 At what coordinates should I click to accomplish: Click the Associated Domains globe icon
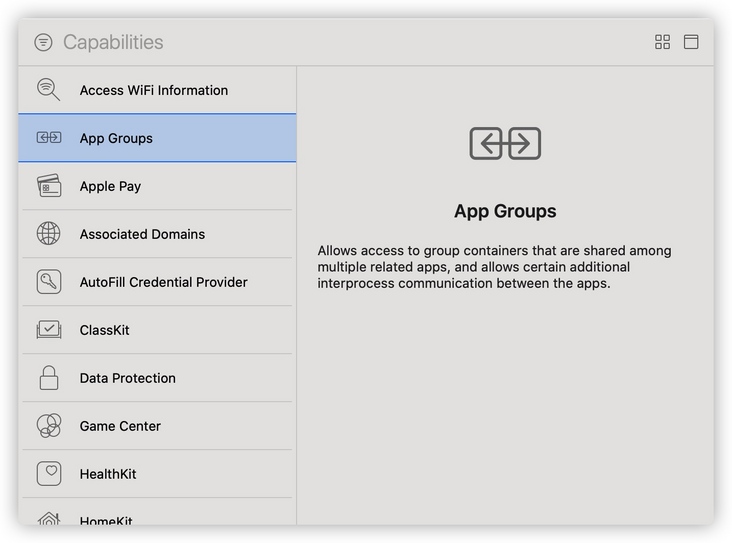(49, 233)
